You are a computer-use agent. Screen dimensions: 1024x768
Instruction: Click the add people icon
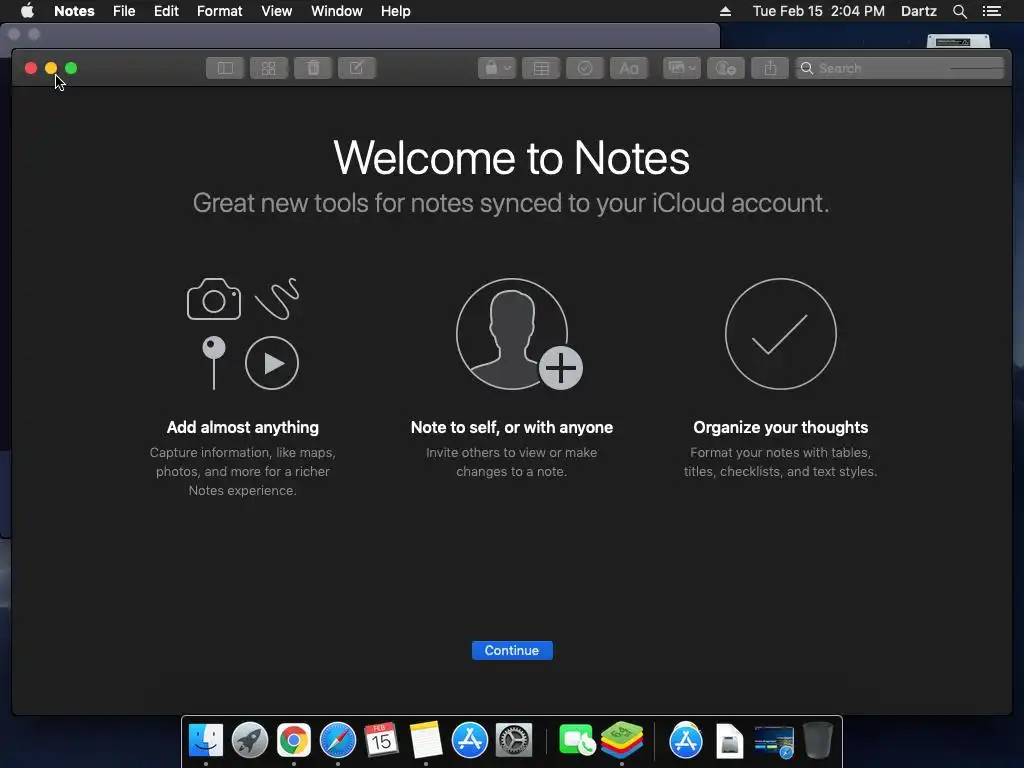click(726, 69)
